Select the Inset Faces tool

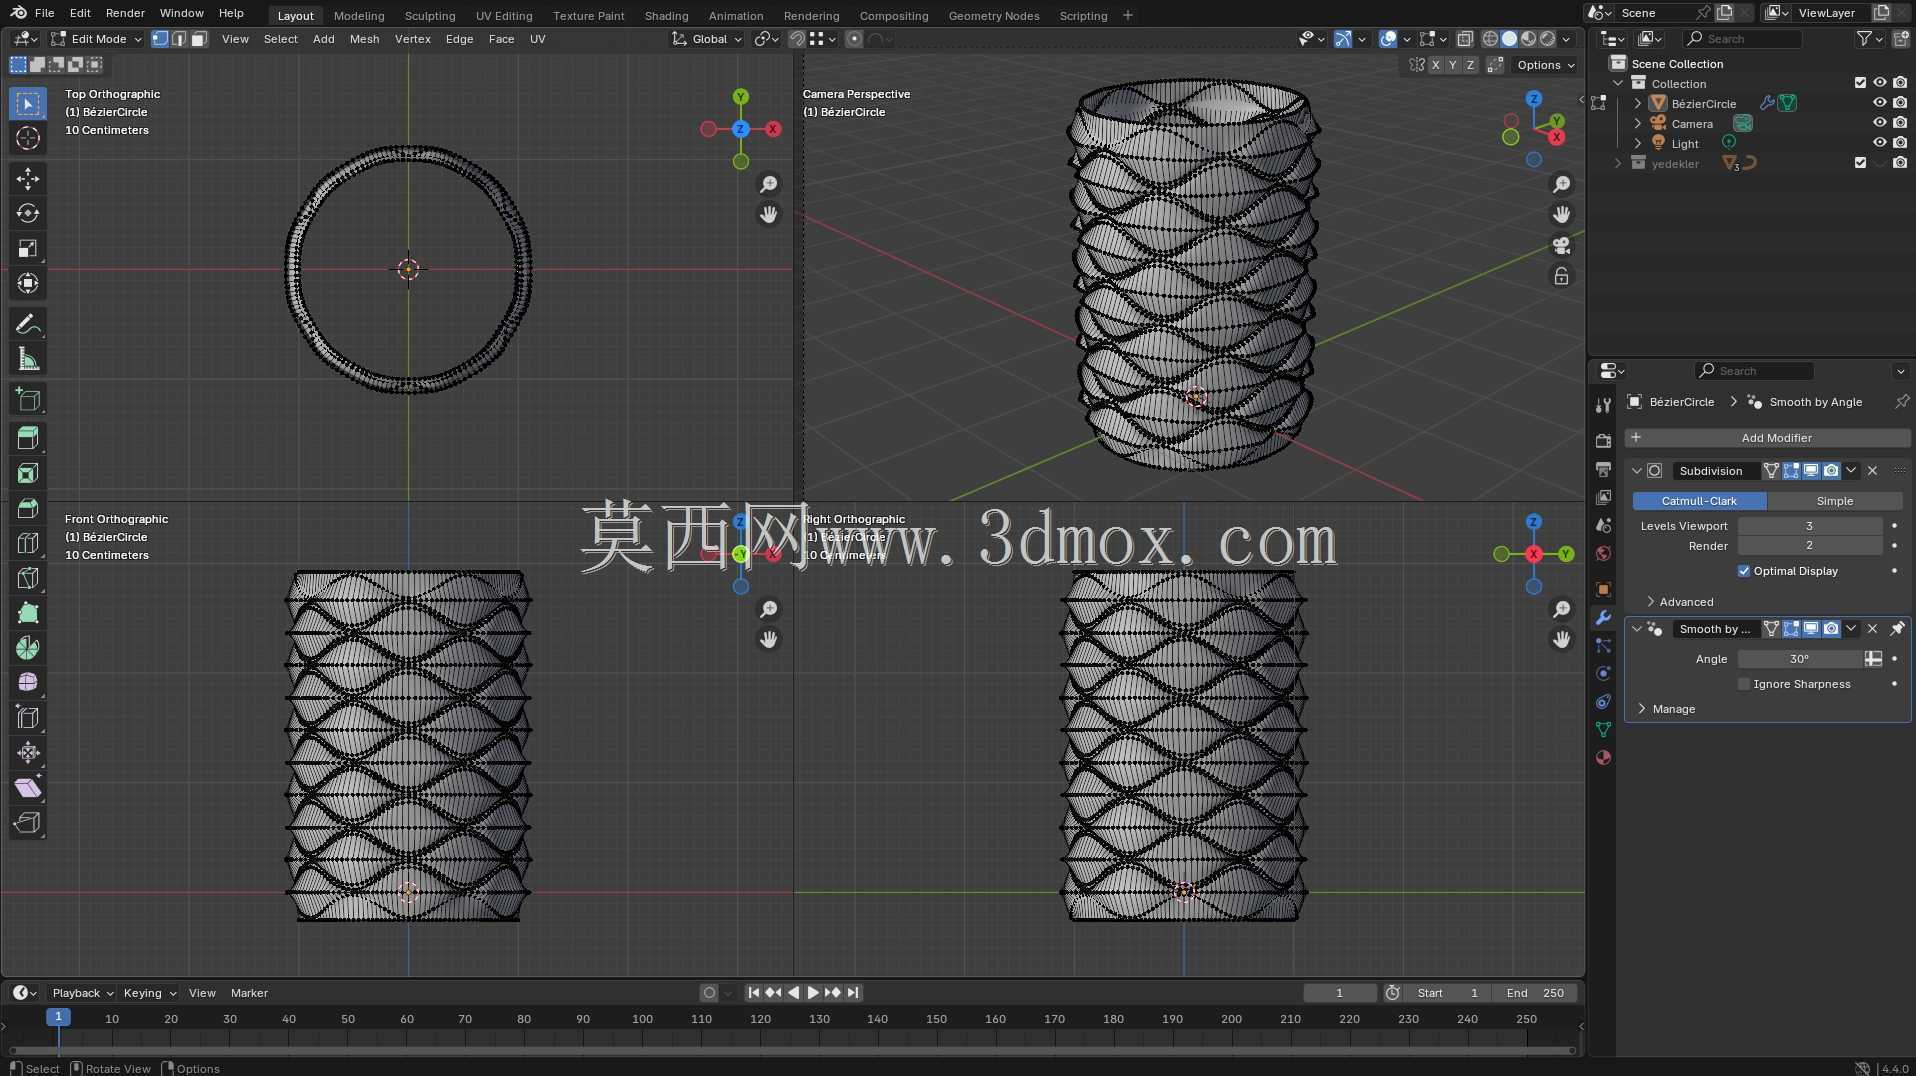pyautogui.click(x=28, y=473)
